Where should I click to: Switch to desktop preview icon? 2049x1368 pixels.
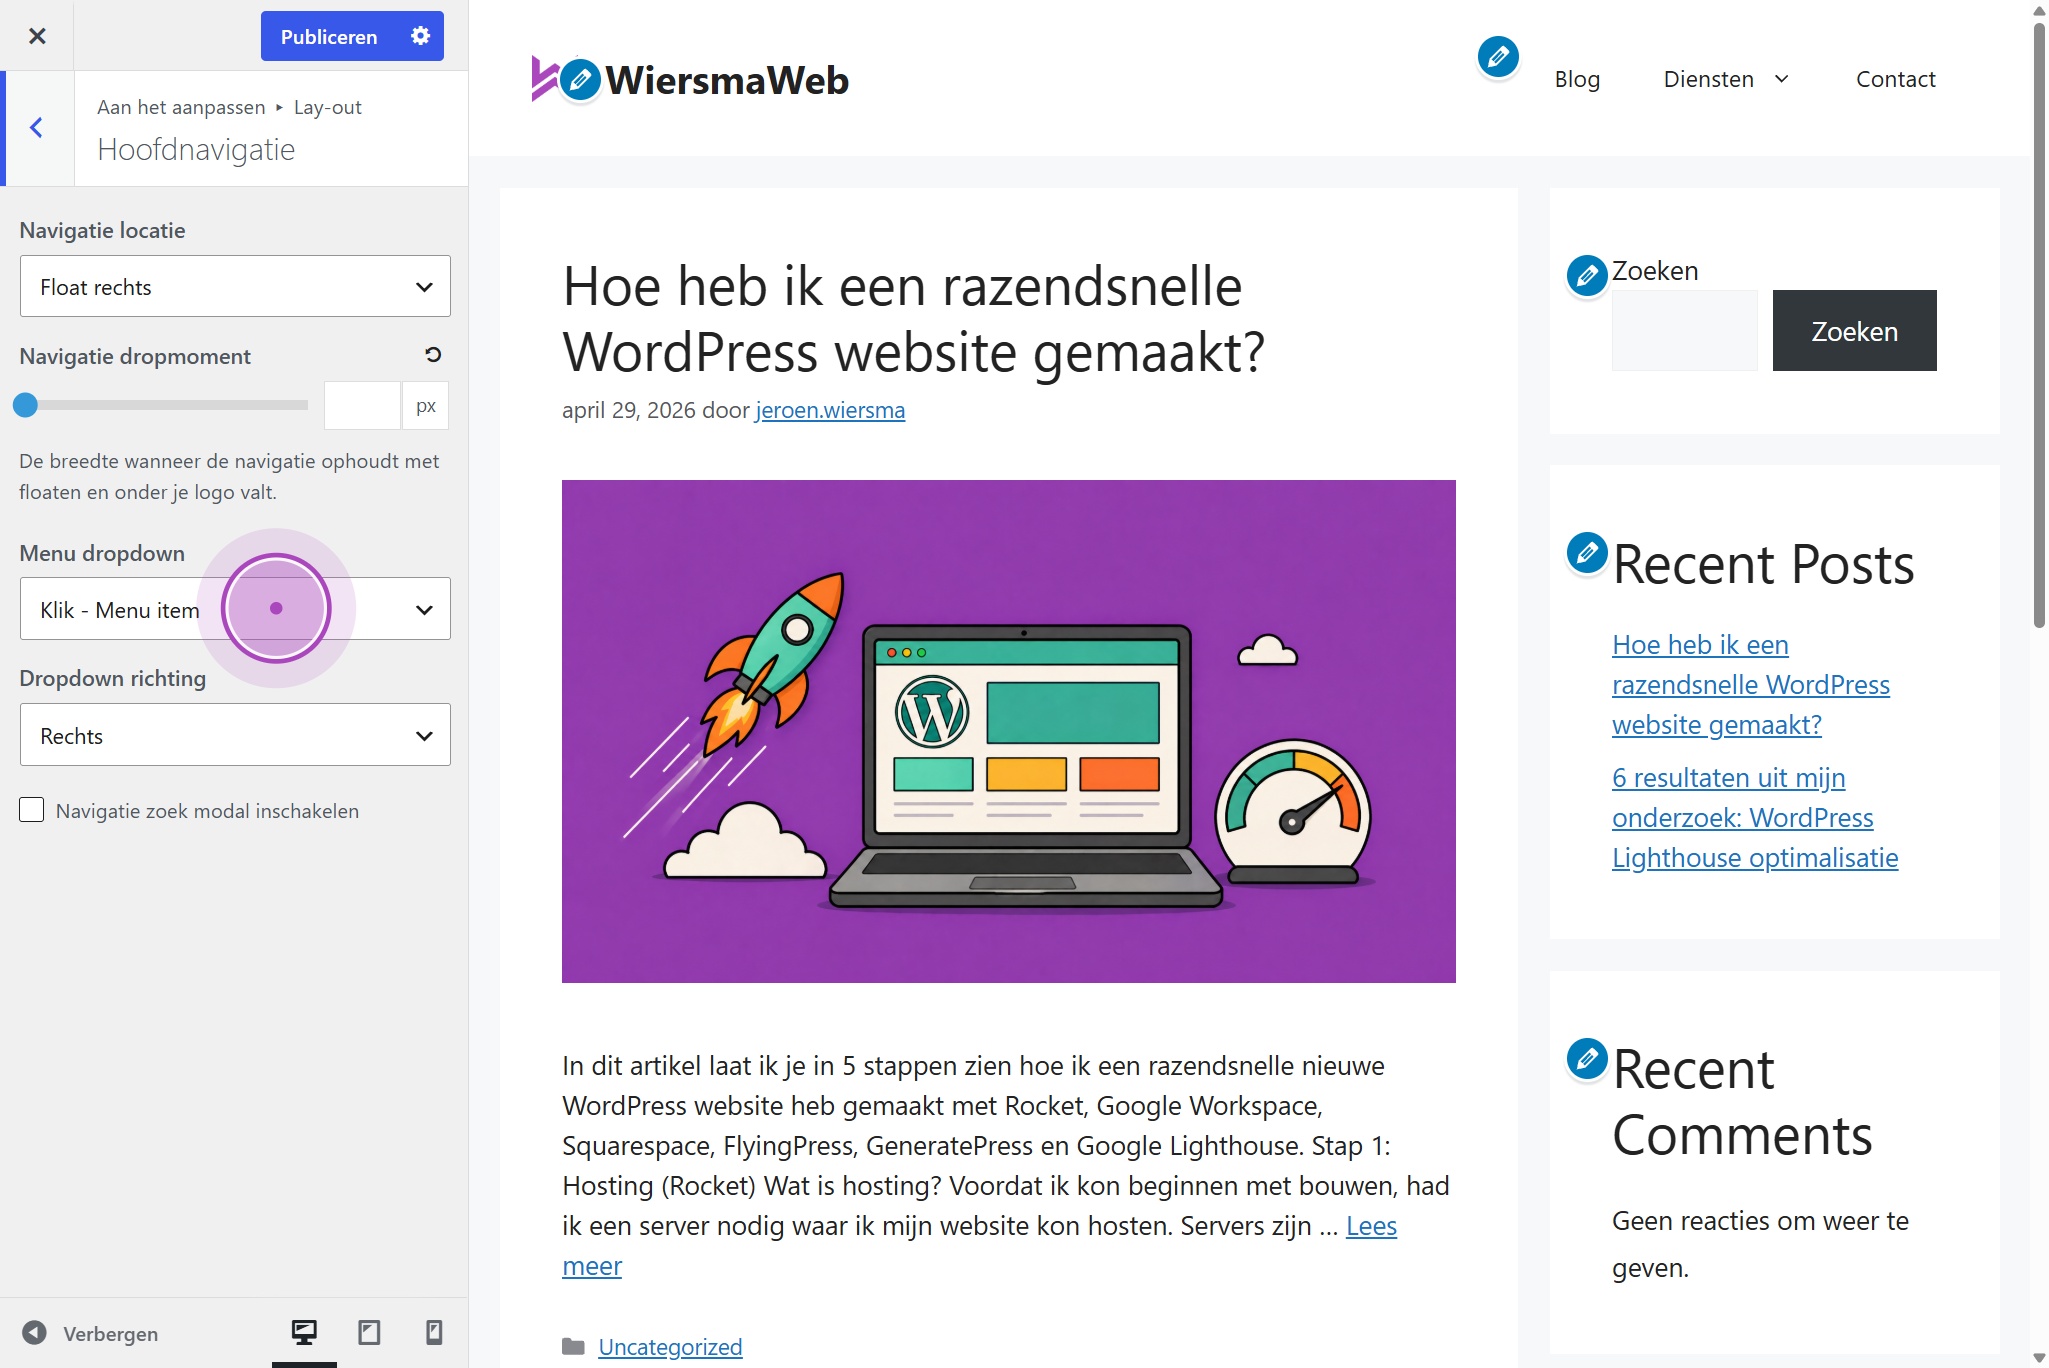pos(304,1332)
